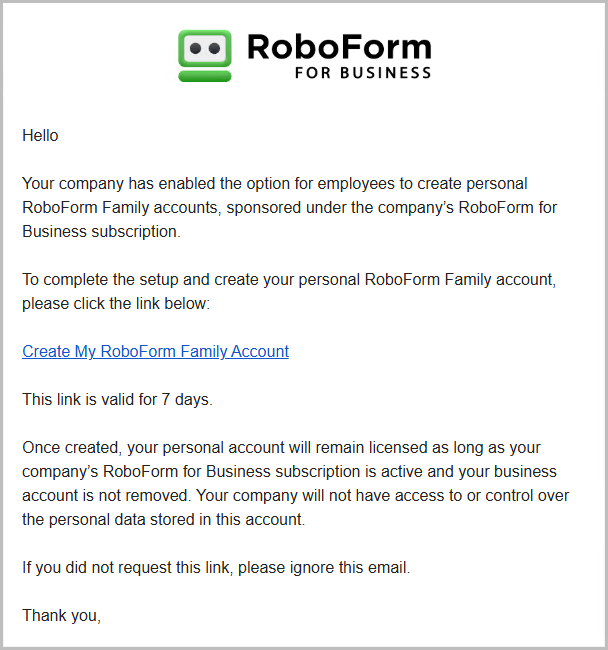608x650 pixels.
Task: Click the RoboForm wordmark in the header
Action: pyautogui.click(x=338, y=46)
